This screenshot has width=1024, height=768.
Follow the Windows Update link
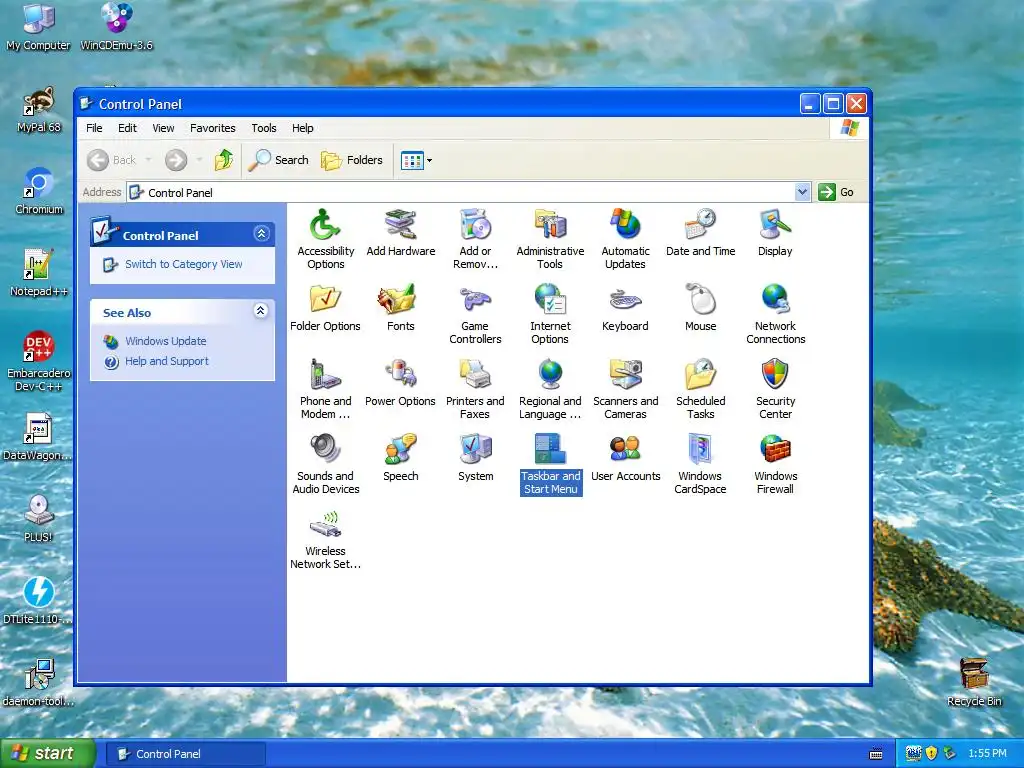pyautogui.click(x=166, y=341)
